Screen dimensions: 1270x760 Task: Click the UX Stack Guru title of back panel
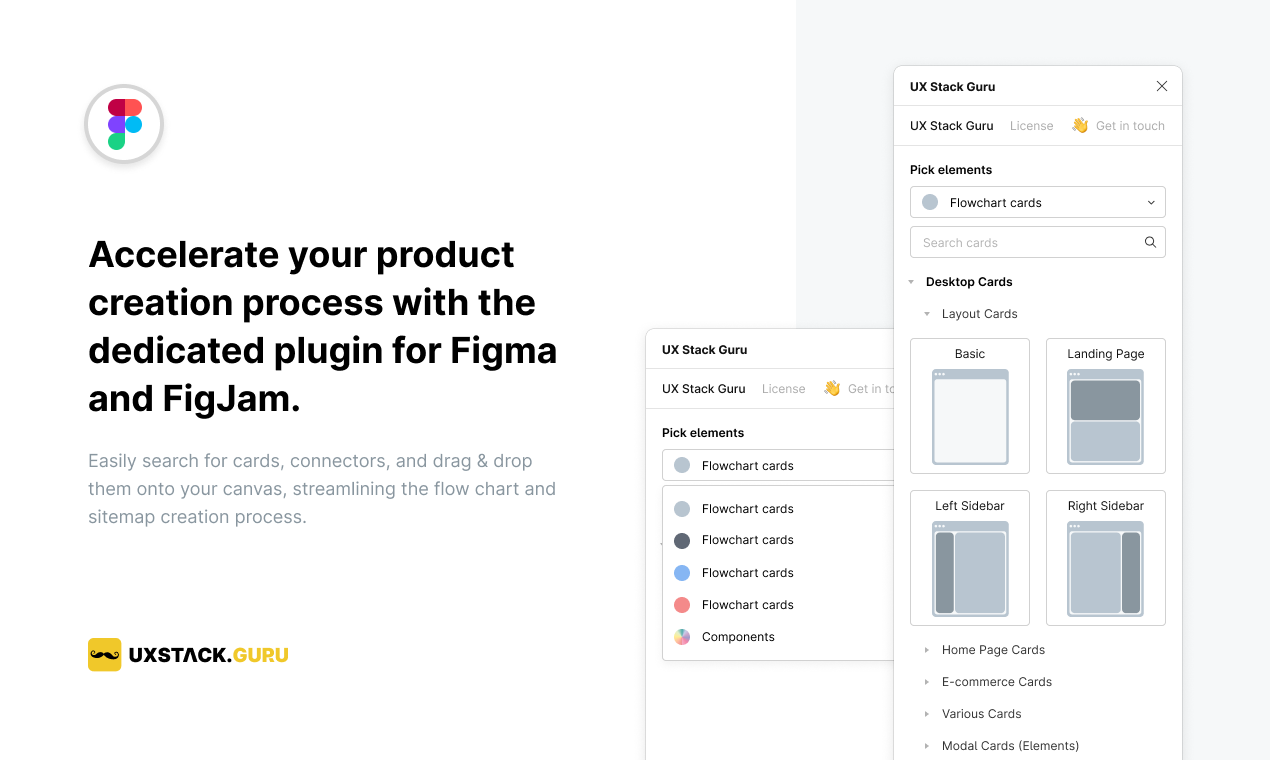coord(705,350)
